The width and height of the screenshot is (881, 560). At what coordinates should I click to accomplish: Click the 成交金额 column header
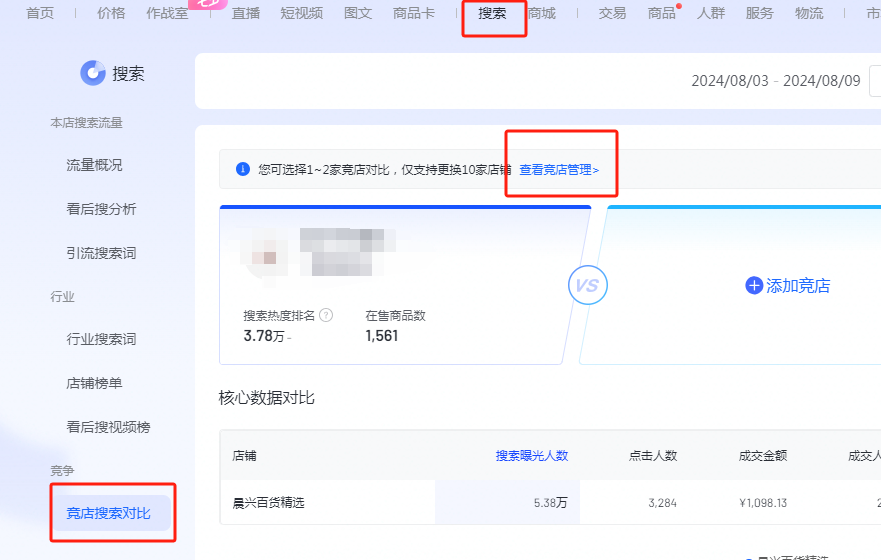[x=762, y=456]
